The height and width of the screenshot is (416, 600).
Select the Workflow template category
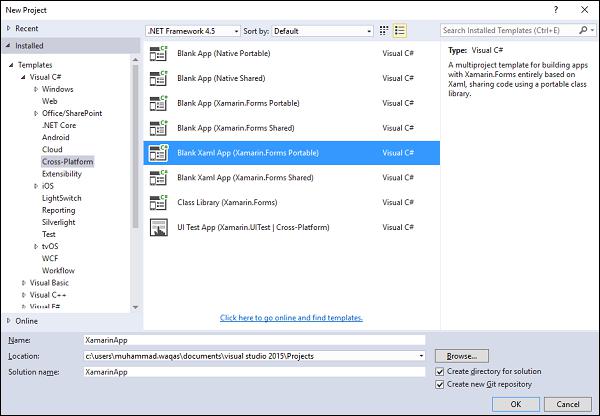[x=58, y=271]
